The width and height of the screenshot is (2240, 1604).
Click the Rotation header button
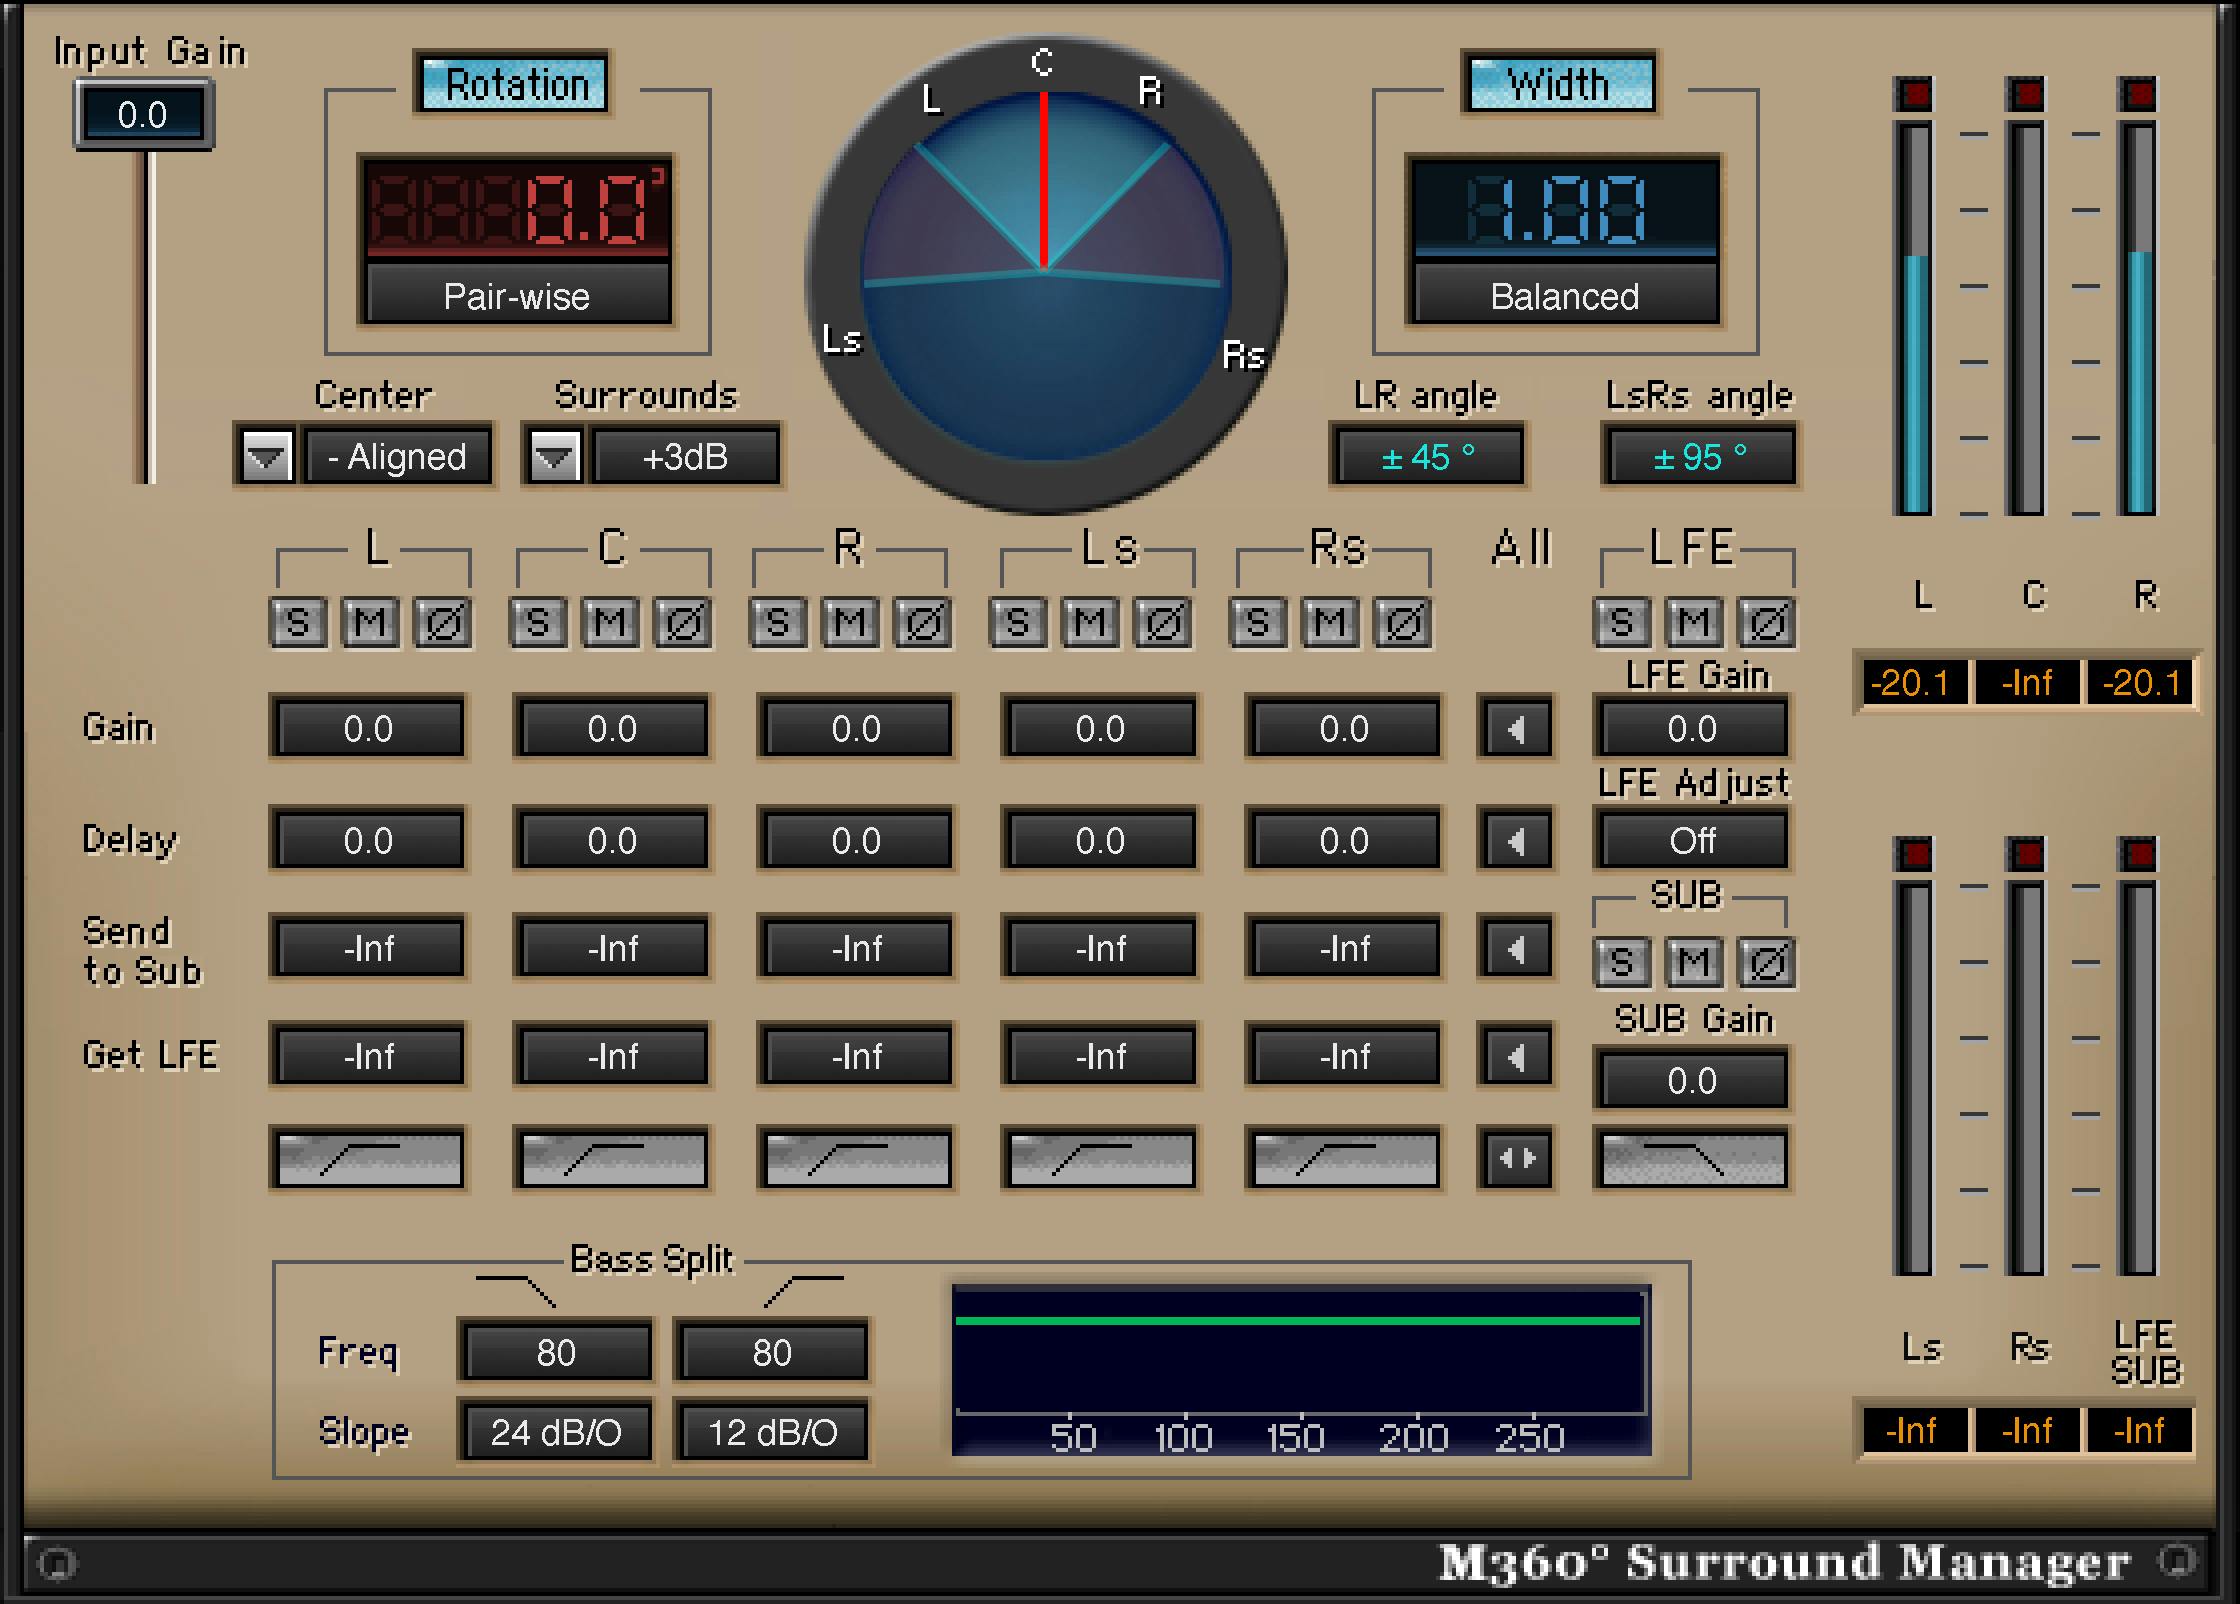[x=515, y=84]
